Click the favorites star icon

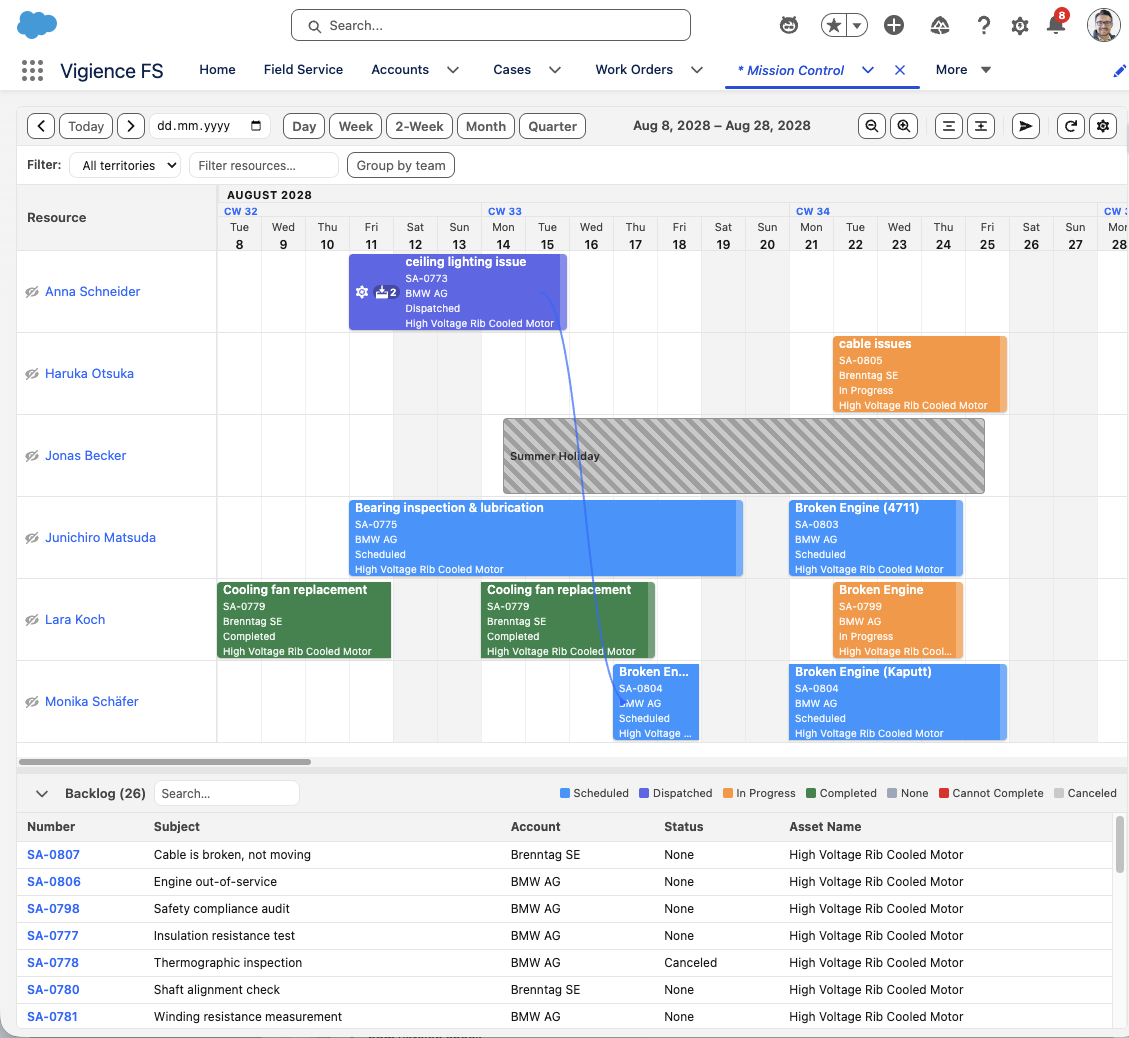tap(834, 26)
